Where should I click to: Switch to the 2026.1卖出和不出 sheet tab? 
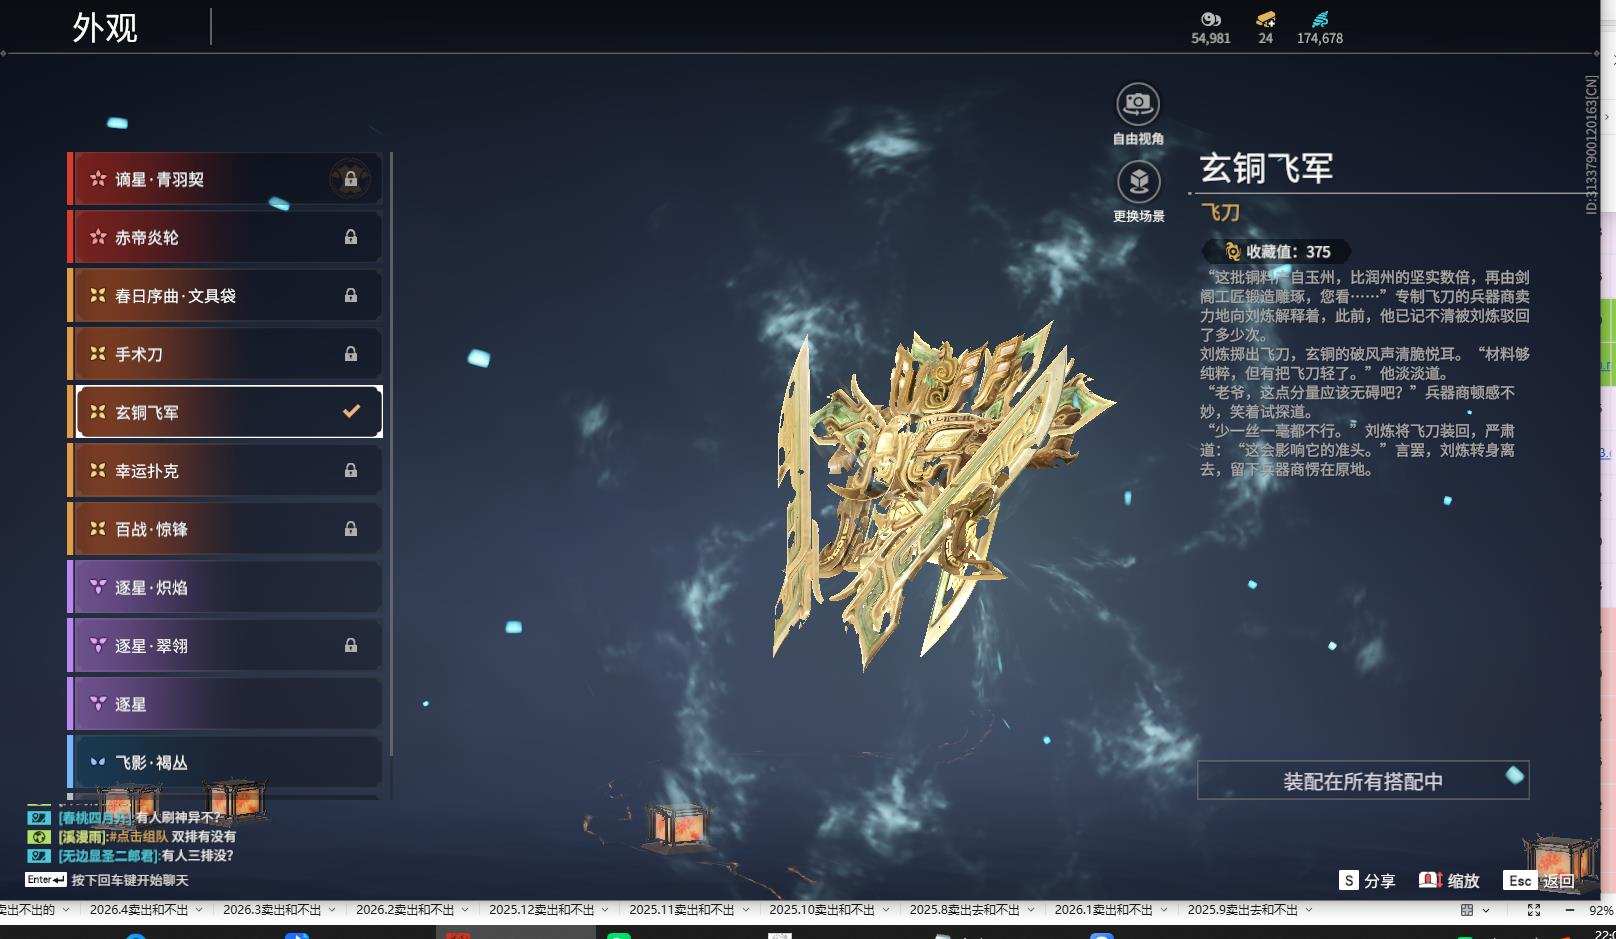click(x=1104, y=910)
